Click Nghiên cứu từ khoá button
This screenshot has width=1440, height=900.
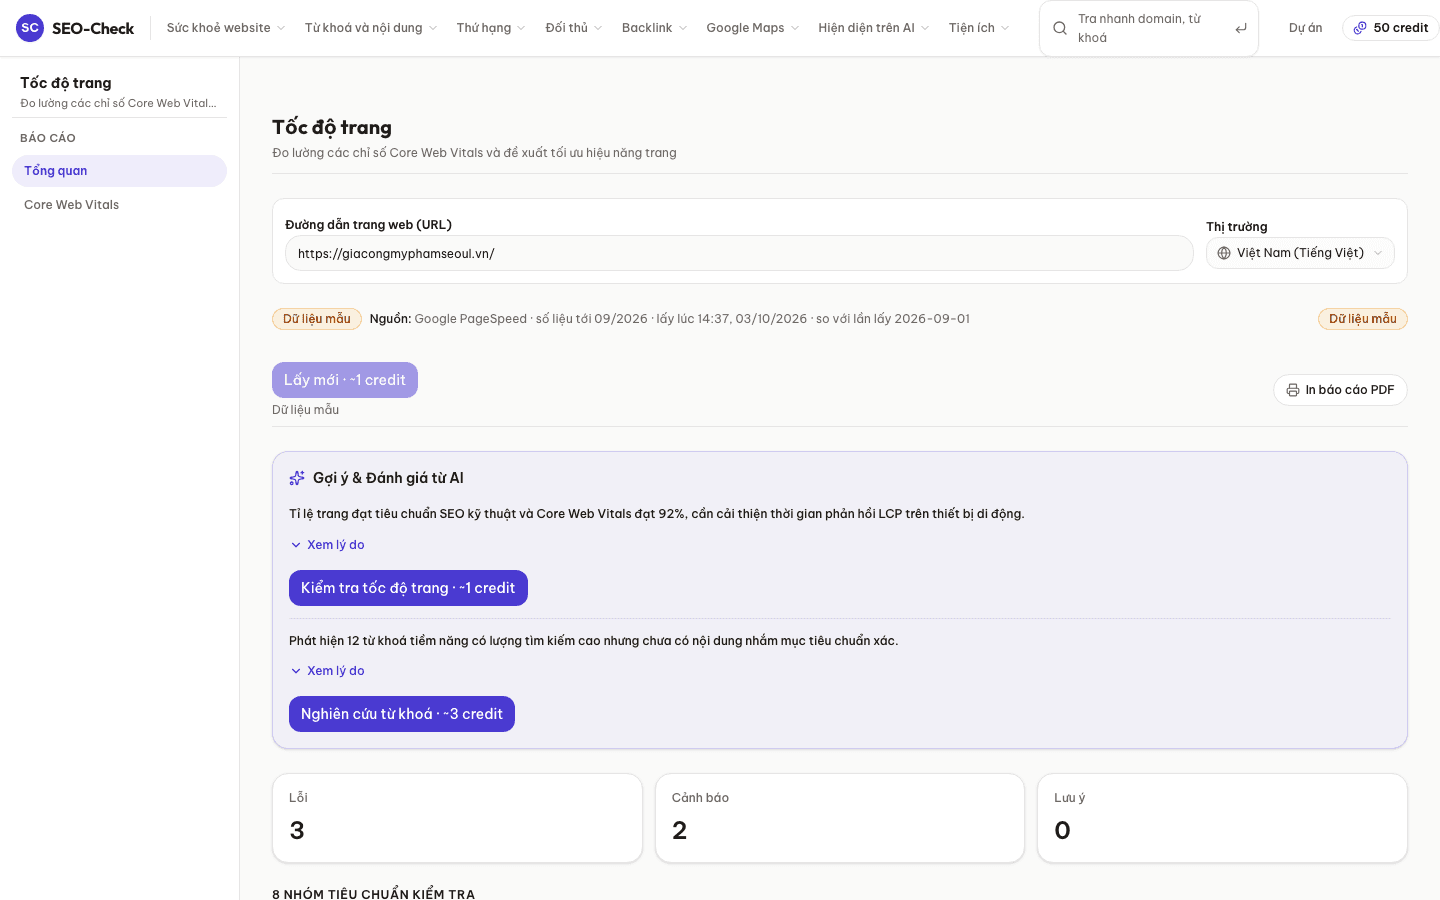(402, 714)
